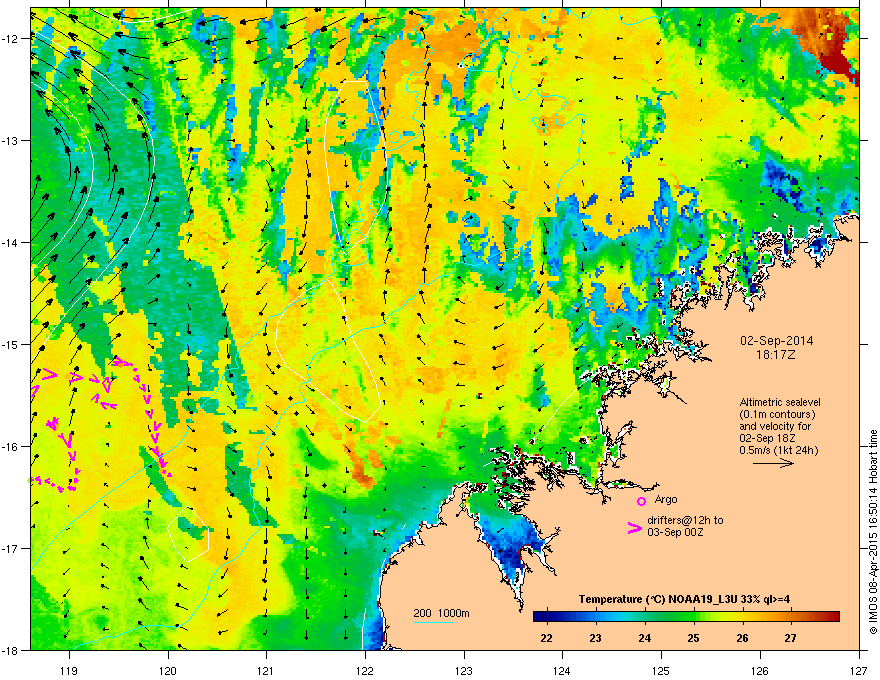Click the temperature color bar legend
The image size is (880, 680).
tap(686, 617)
